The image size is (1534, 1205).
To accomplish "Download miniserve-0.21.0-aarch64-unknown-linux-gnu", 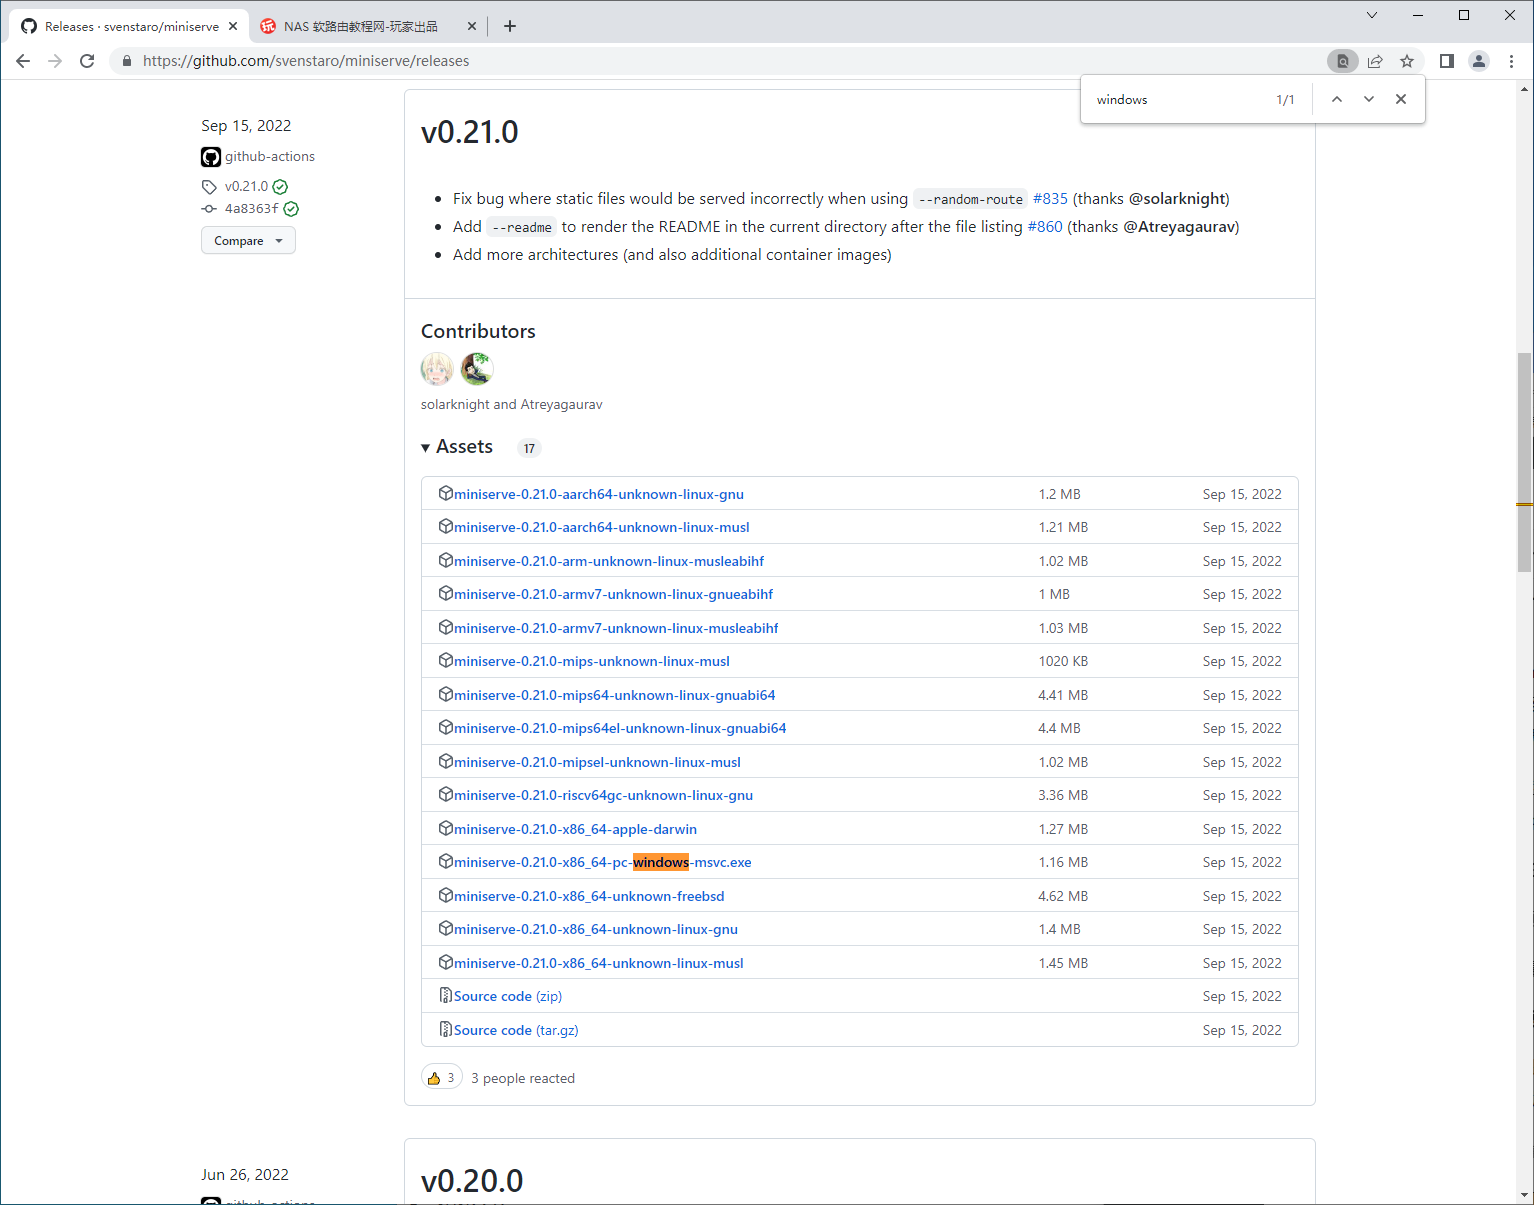I will [x=599, y=494].
